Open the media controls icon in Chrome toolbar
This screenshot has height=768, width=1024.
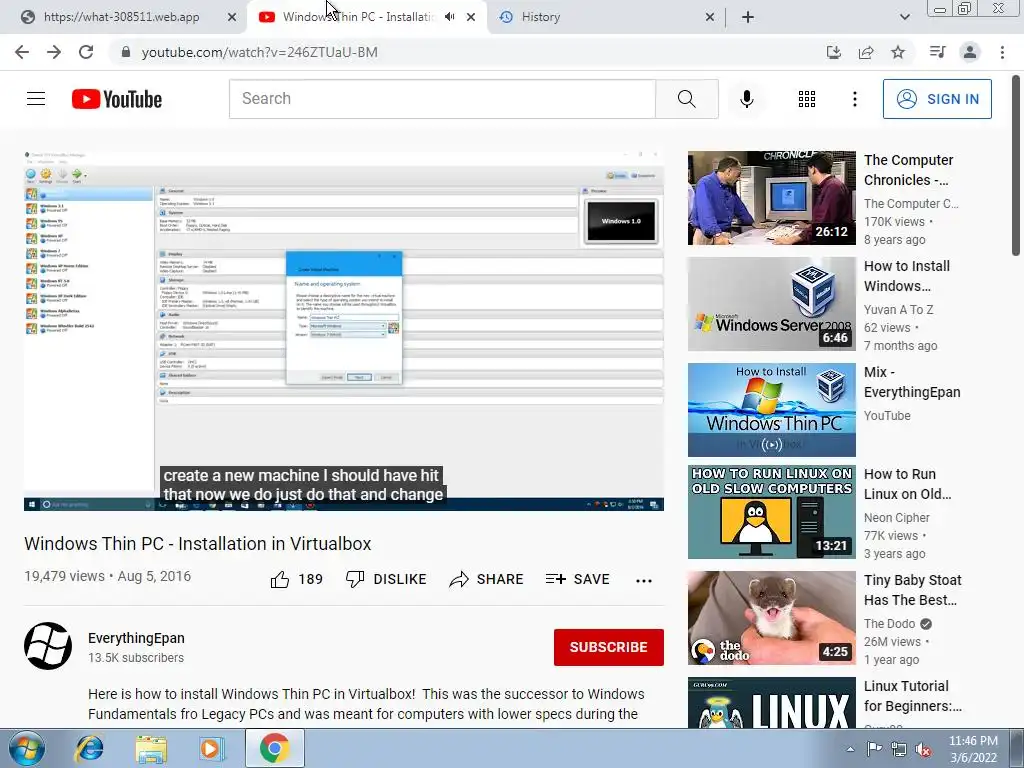[x=937, y=52]
